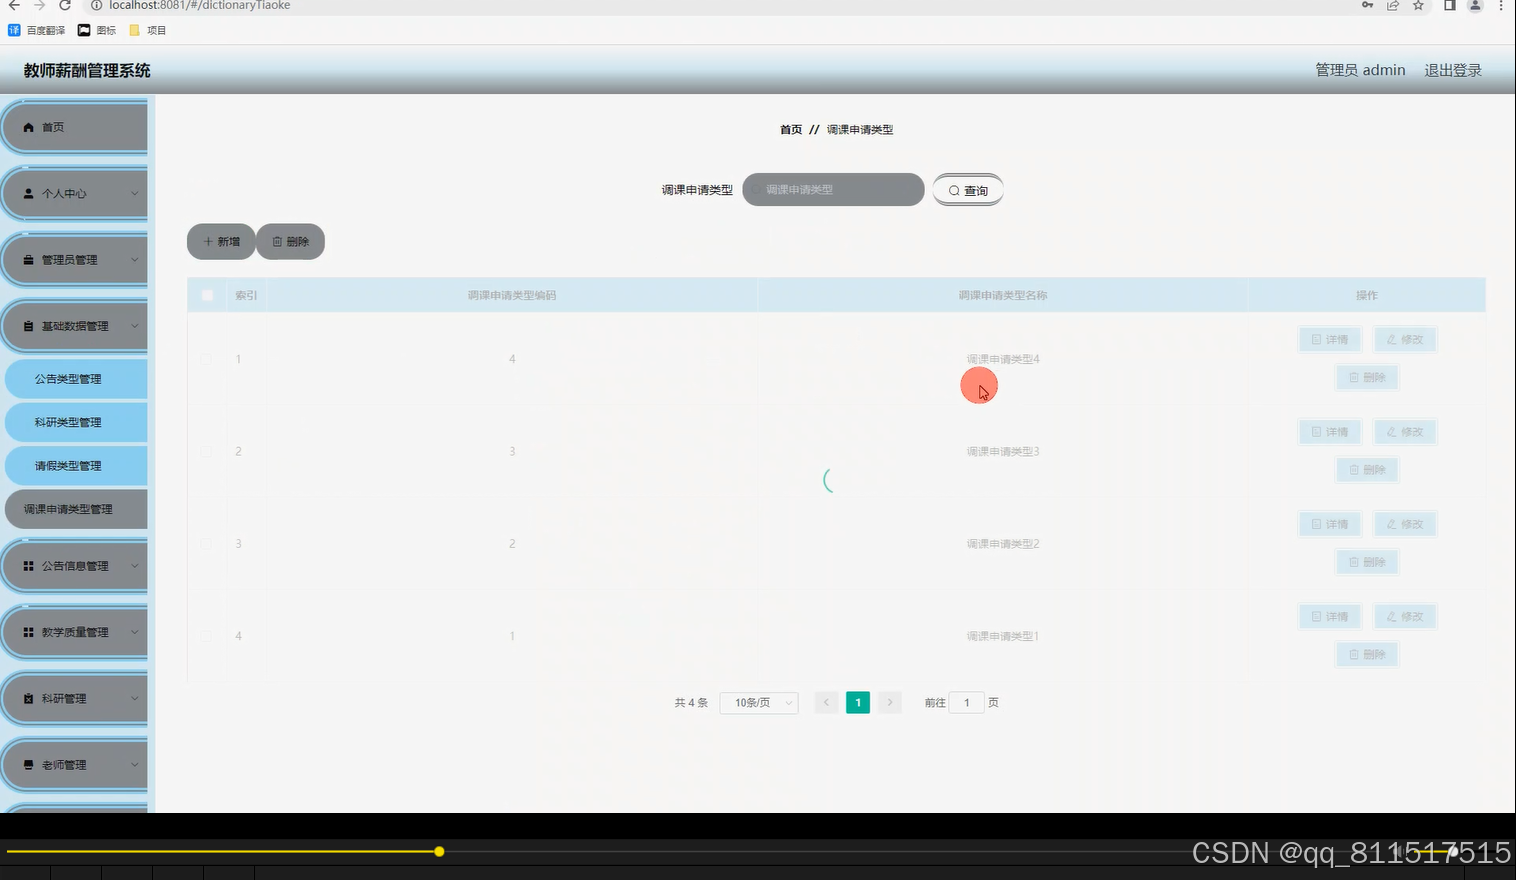Click the 删除 batch delete button above table
1516x880 pixels.
(x=290, y=242)
